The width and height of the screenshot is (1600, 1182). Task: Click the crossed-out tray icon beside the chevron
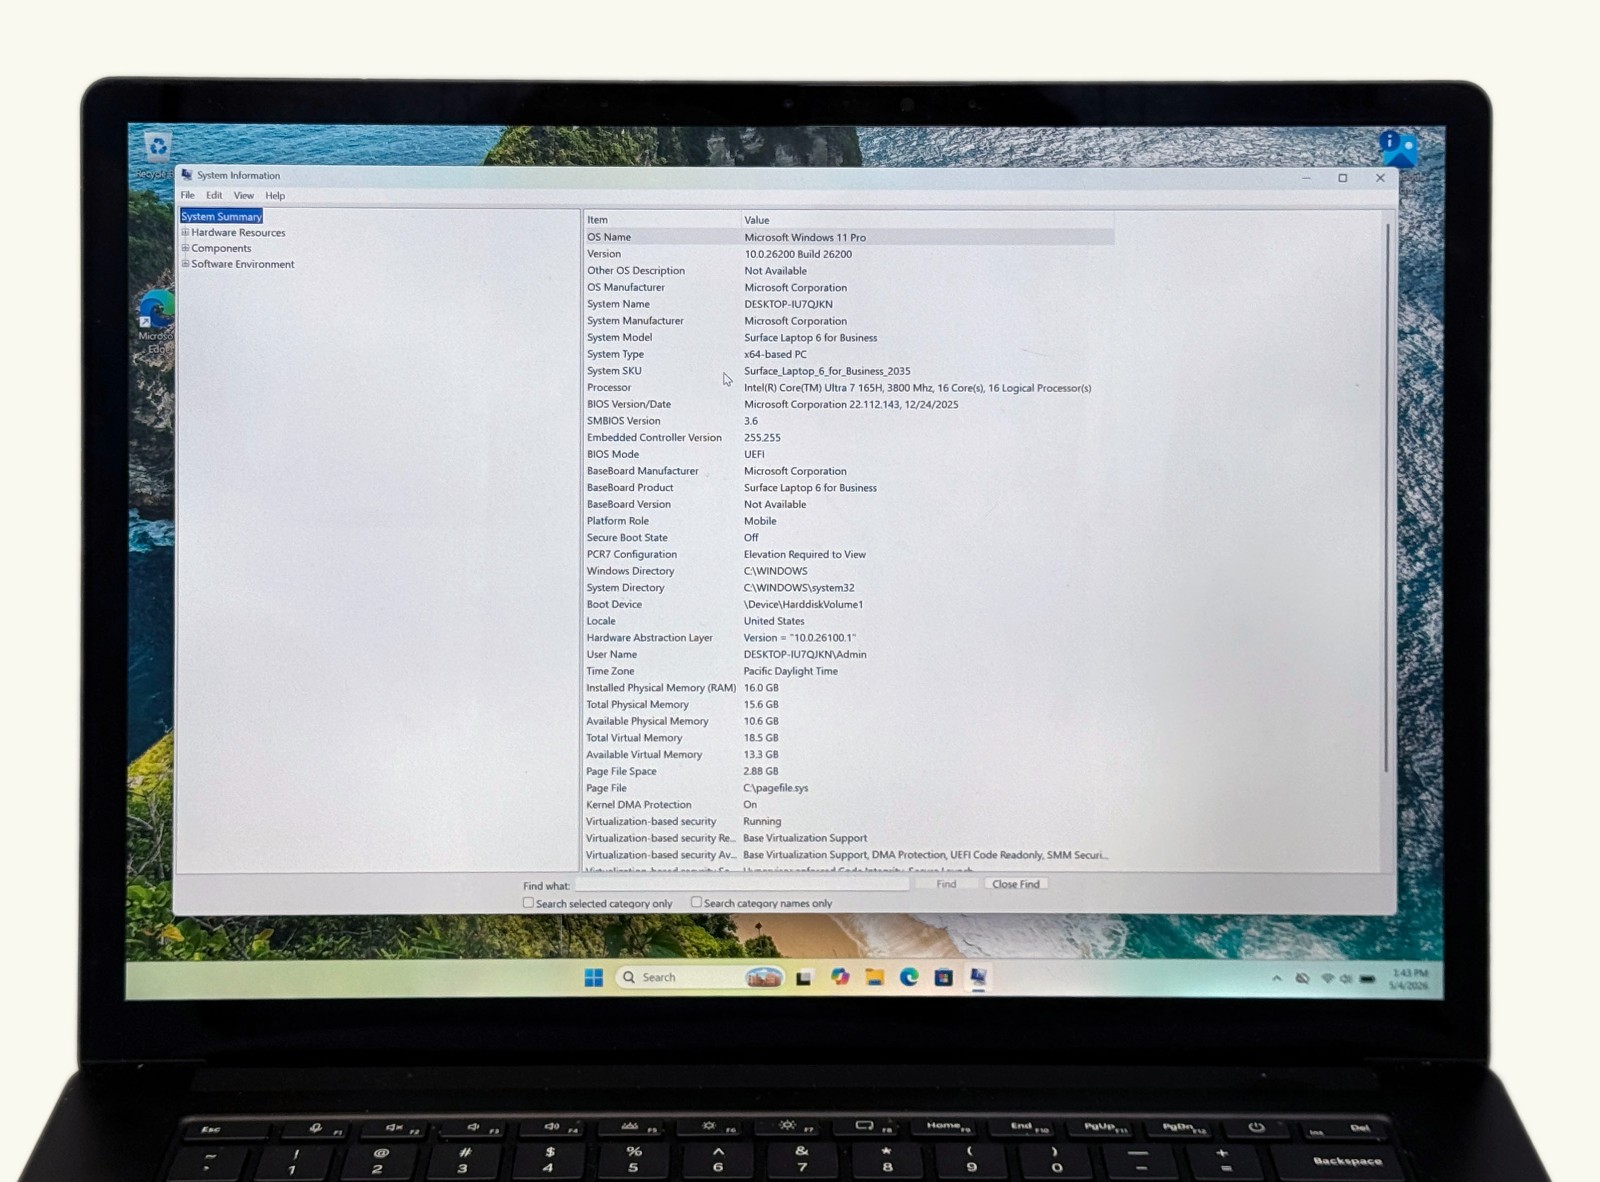pyautogui.click(x=1302, y=979)
